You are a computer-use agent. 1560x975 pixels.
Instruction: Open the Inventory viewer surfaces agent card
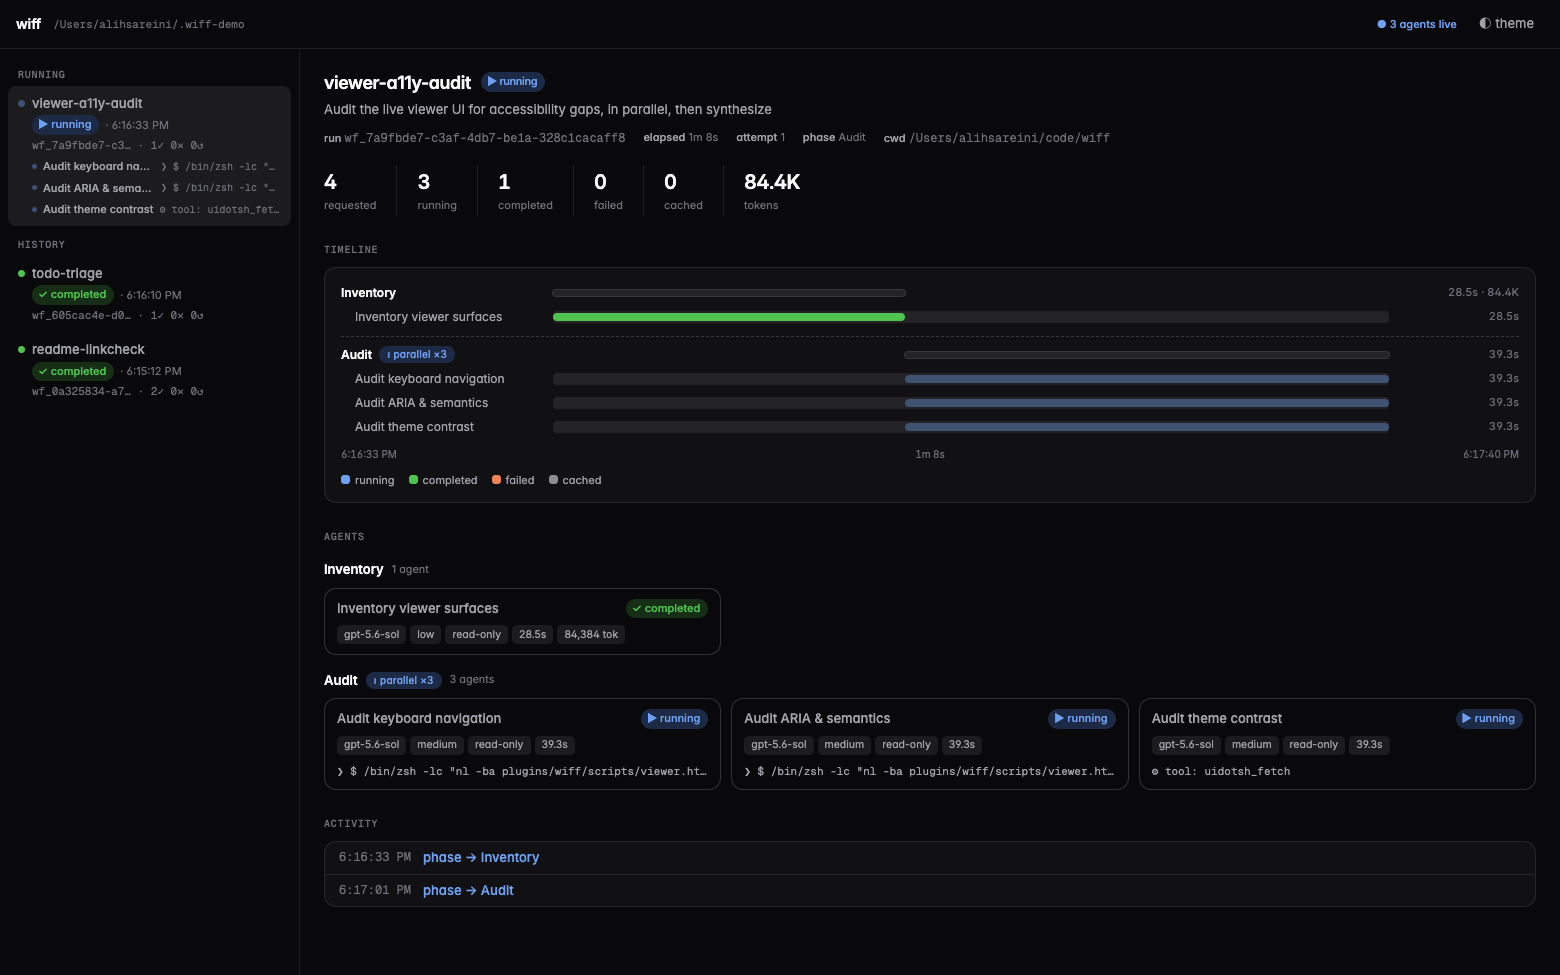click(x=522, y=621)
